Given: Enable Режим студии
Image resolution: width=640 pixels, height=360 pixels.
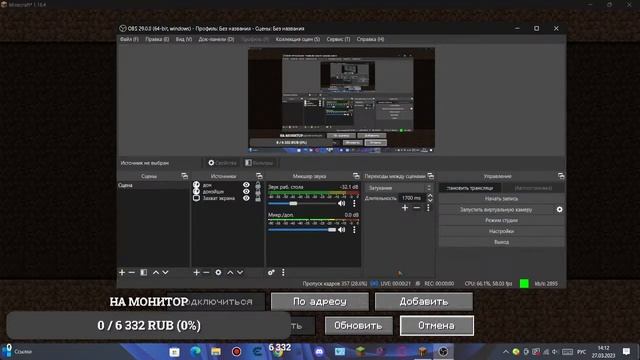Looking at the screenshot, I should 502,220.
